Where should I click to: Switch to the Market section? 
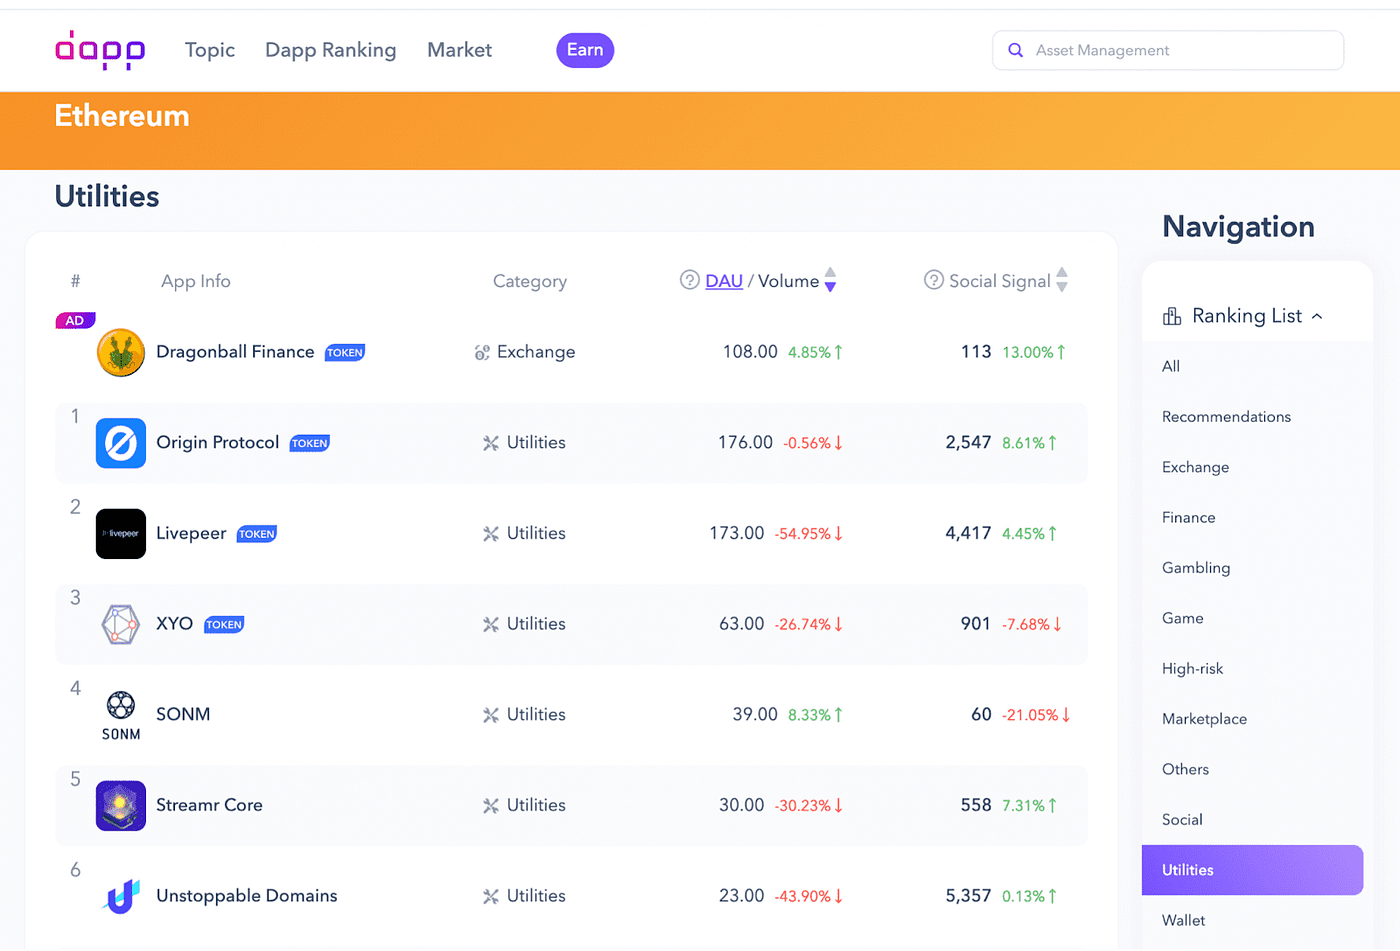tap(459, 49)
